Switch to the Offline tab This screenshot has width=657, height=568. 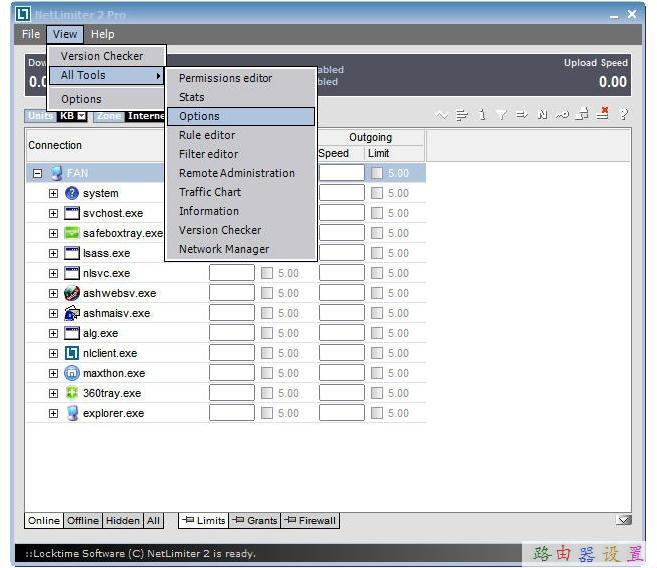[83, 520]
